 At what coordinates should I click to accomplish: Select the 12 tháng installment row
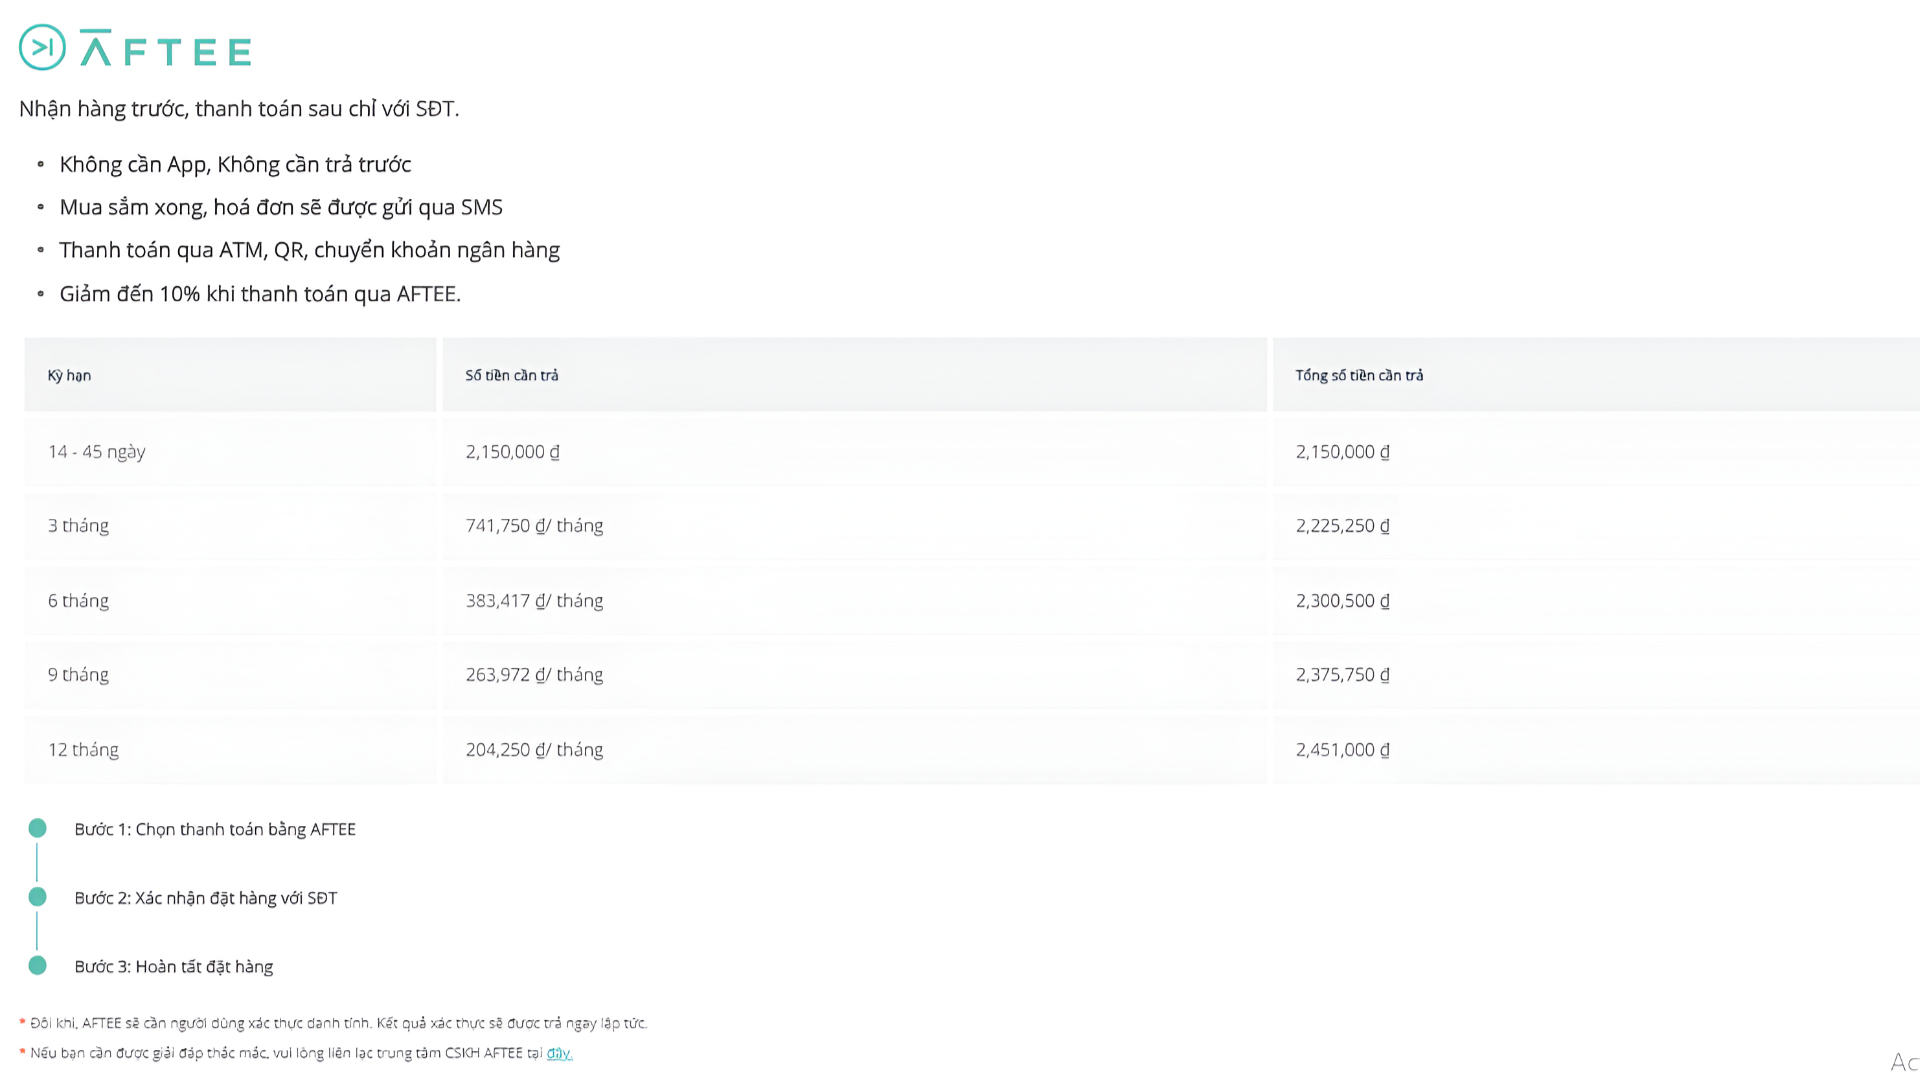tap(84, 750)
